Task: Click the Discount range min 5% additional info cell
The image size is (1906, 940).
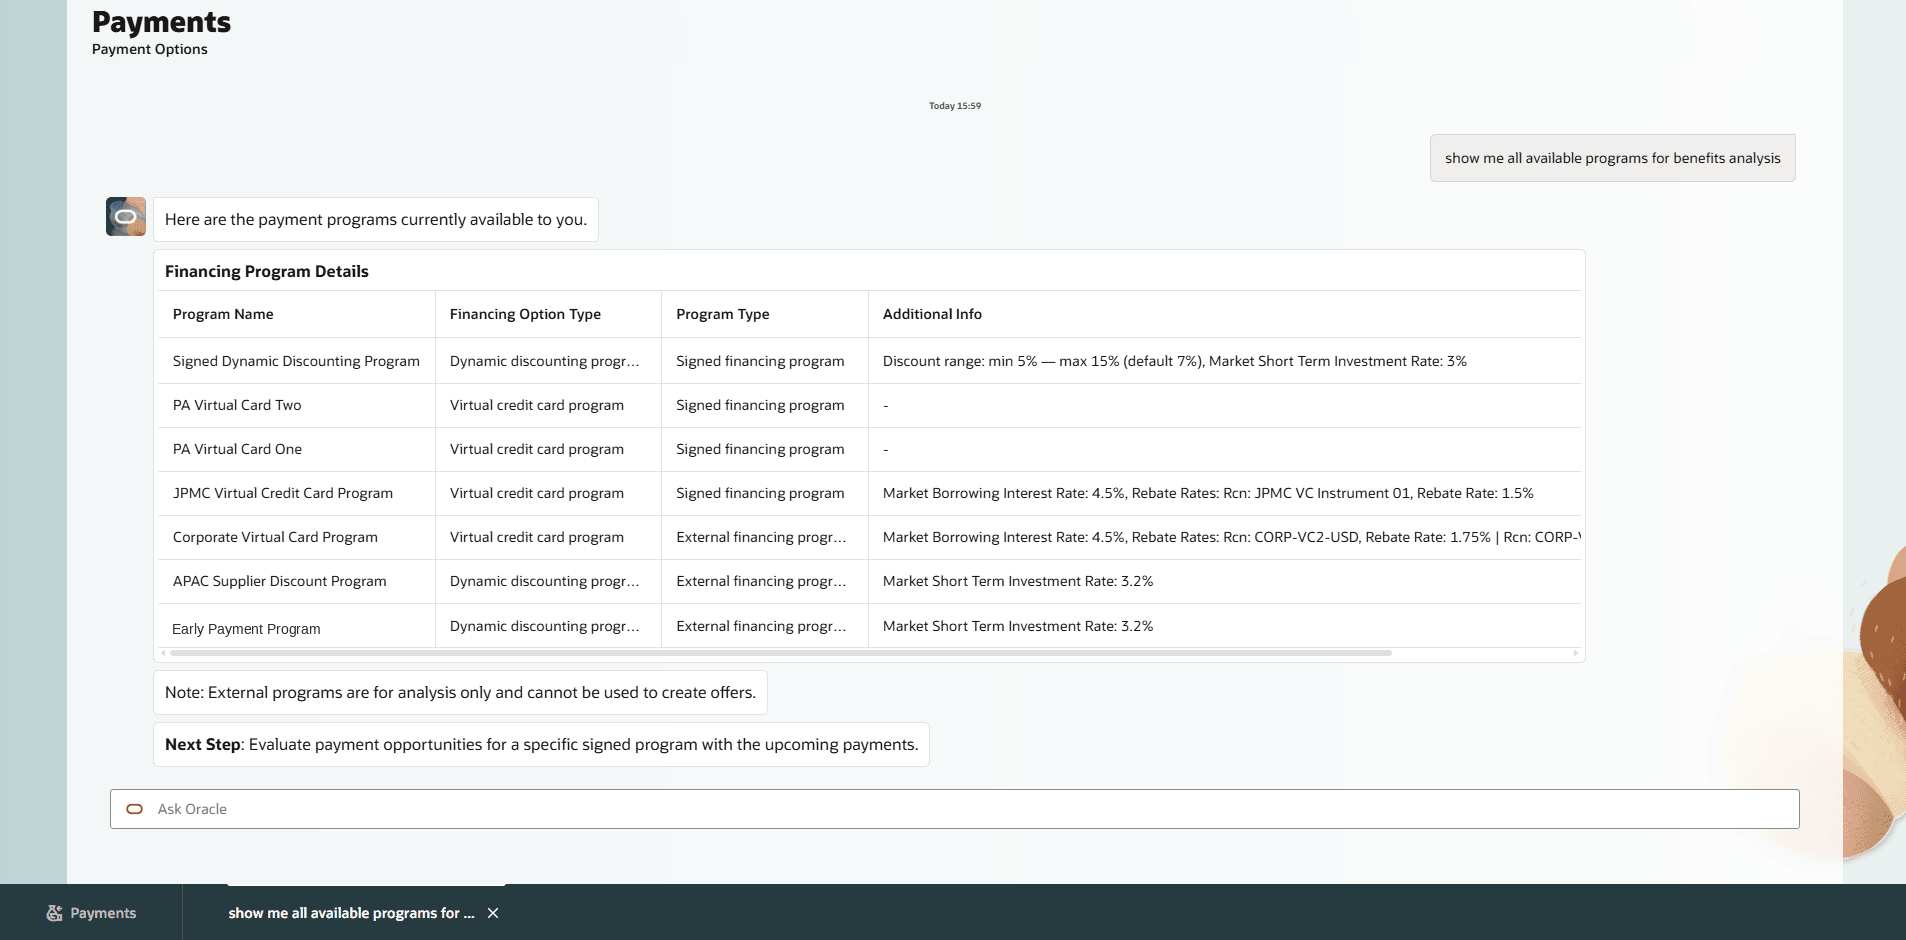Action: (1225, 361)
